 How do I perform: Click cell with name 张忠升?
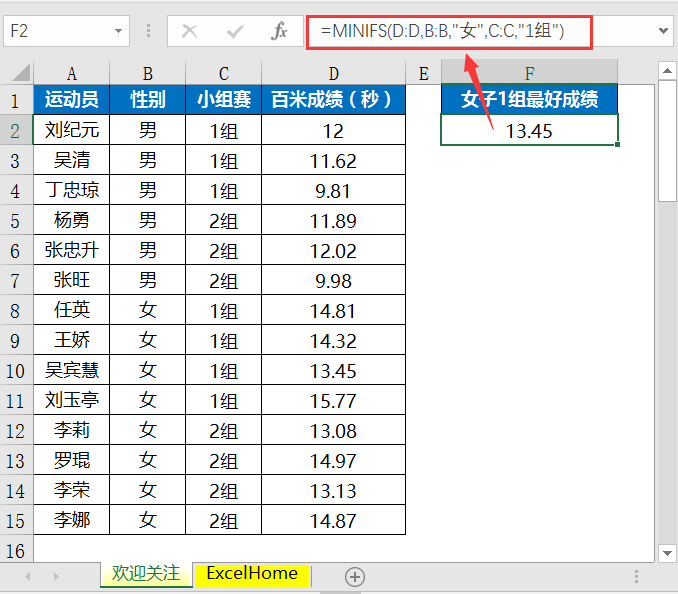point(72,250)
